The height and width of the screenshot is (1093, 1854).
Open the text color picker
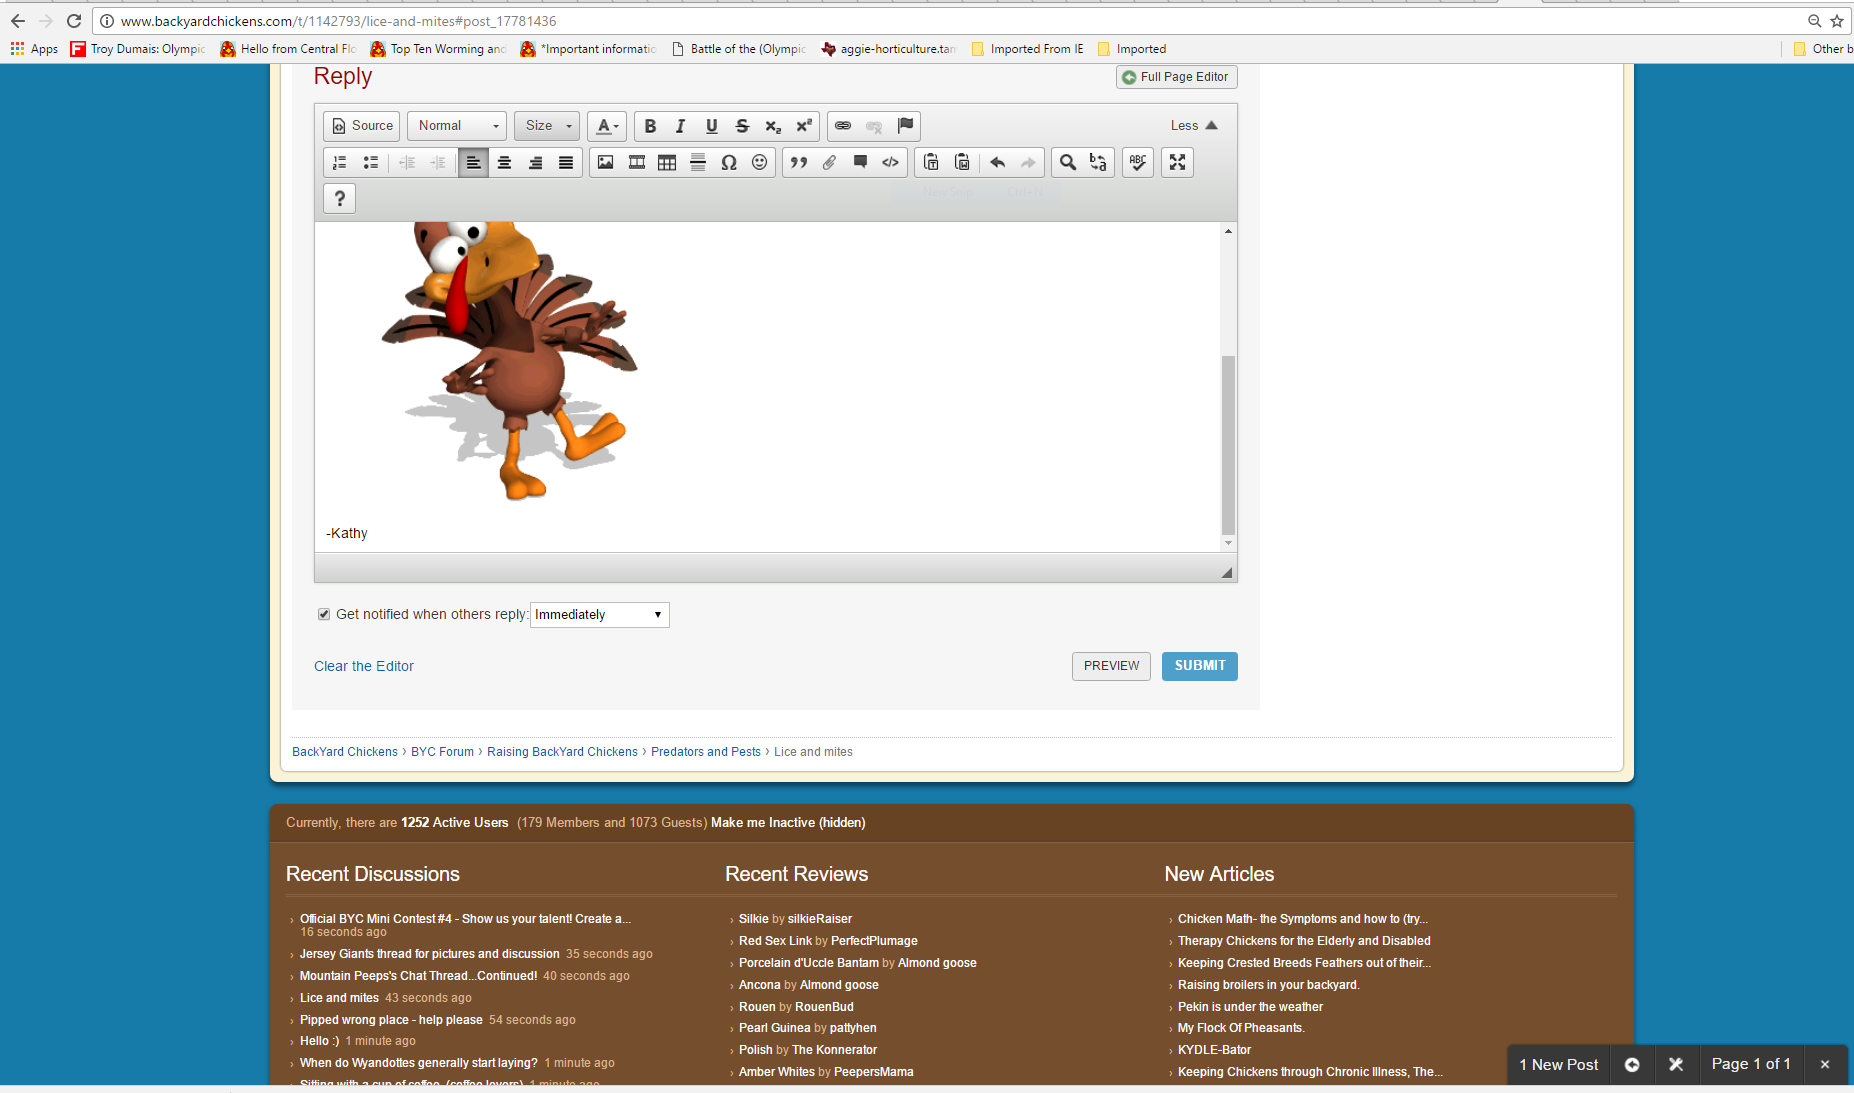[607, 126]
